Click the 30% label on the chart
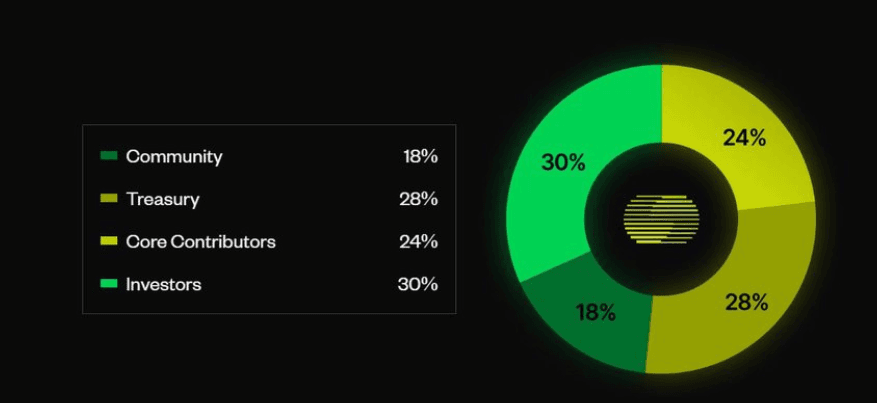Viewport: 877px width, 403px height. click(x=563, y=163)
